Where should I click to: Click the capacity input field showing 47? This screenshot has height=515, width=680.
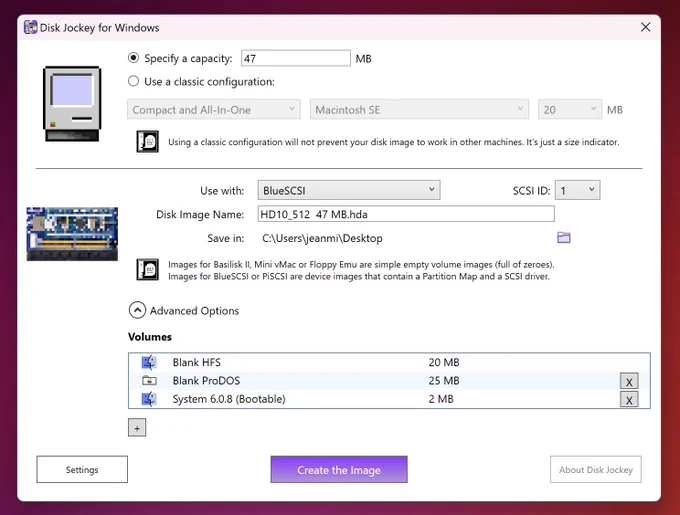point(296,58)
